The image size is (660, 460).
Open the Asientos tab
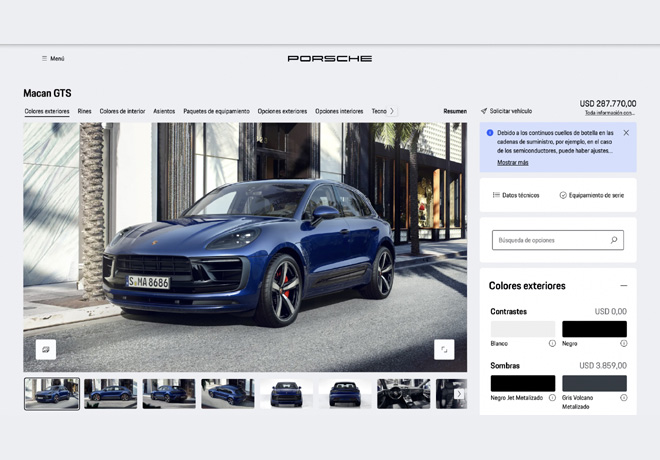pyautogui.click(x=164, y=111)
